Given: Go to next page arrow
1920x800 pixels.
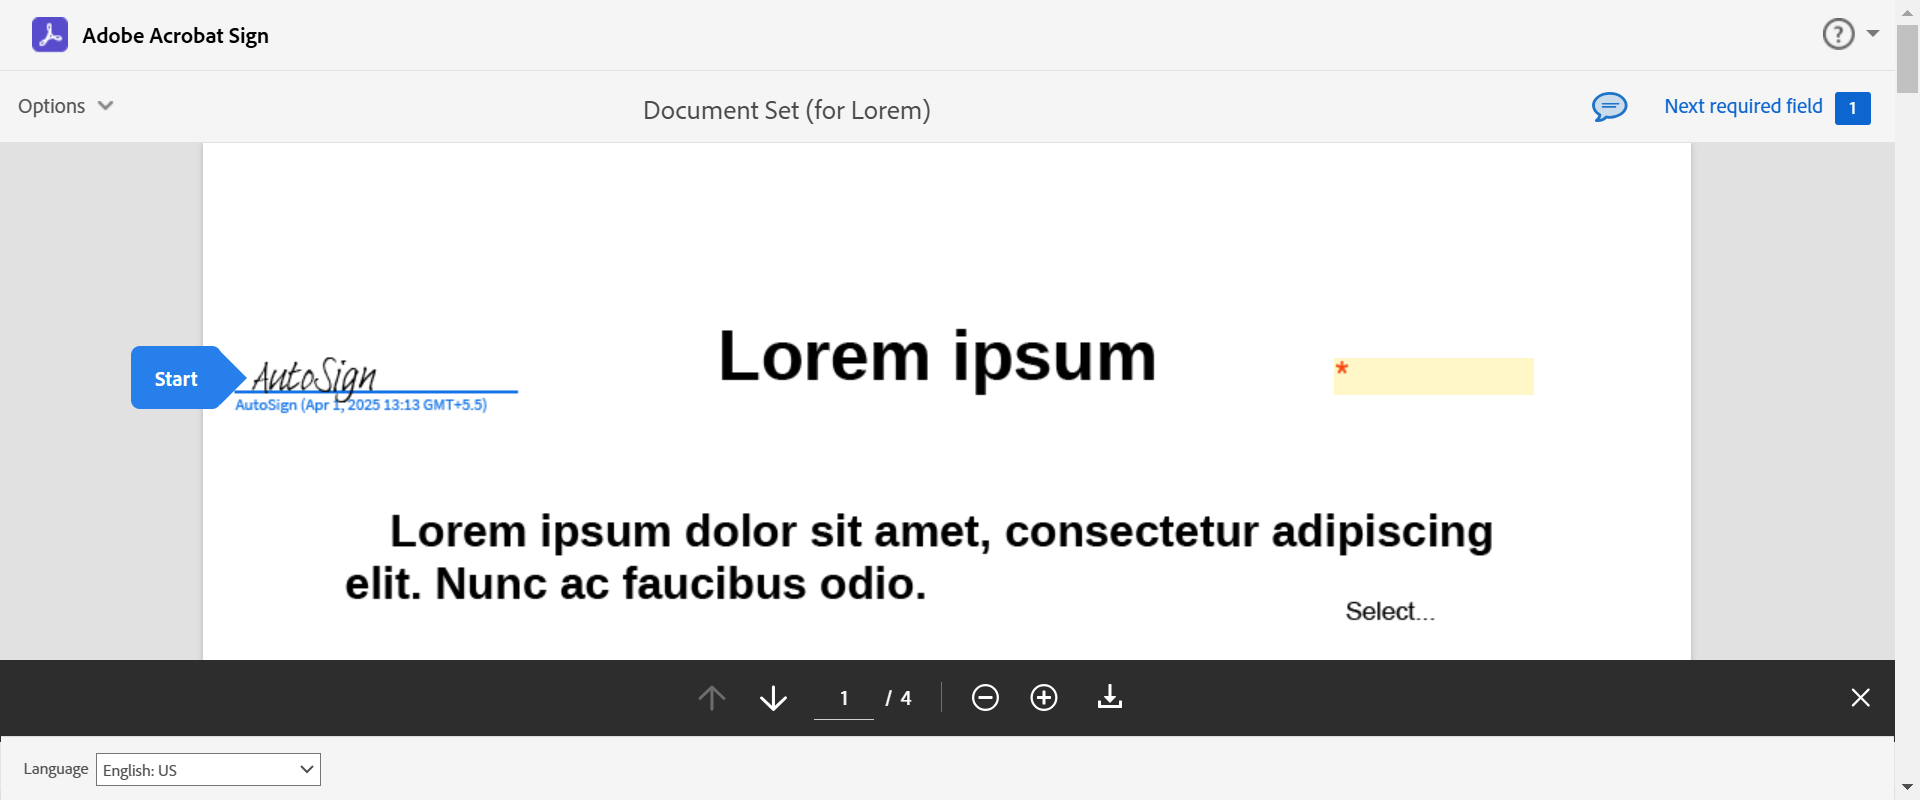Looking at the screenshot, I should 773,697.
